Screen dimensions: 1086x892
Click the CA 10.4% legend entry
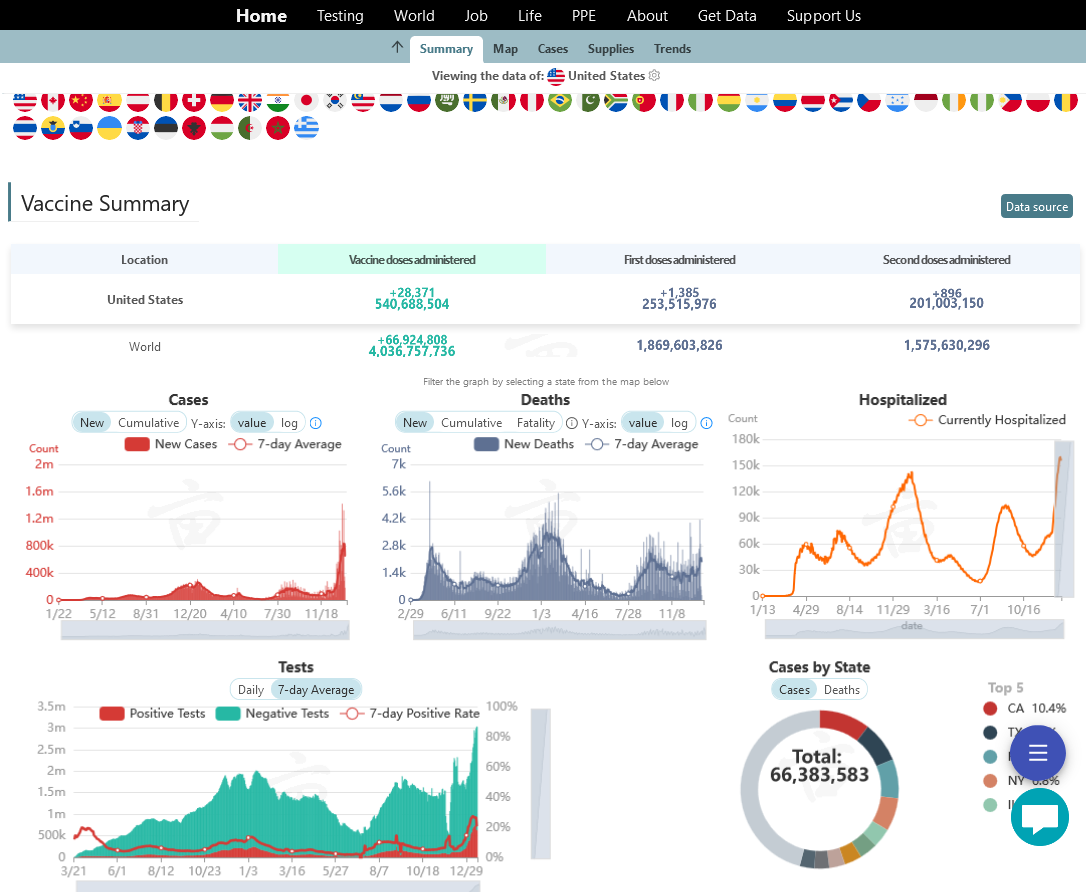[x=1024, y=708]
